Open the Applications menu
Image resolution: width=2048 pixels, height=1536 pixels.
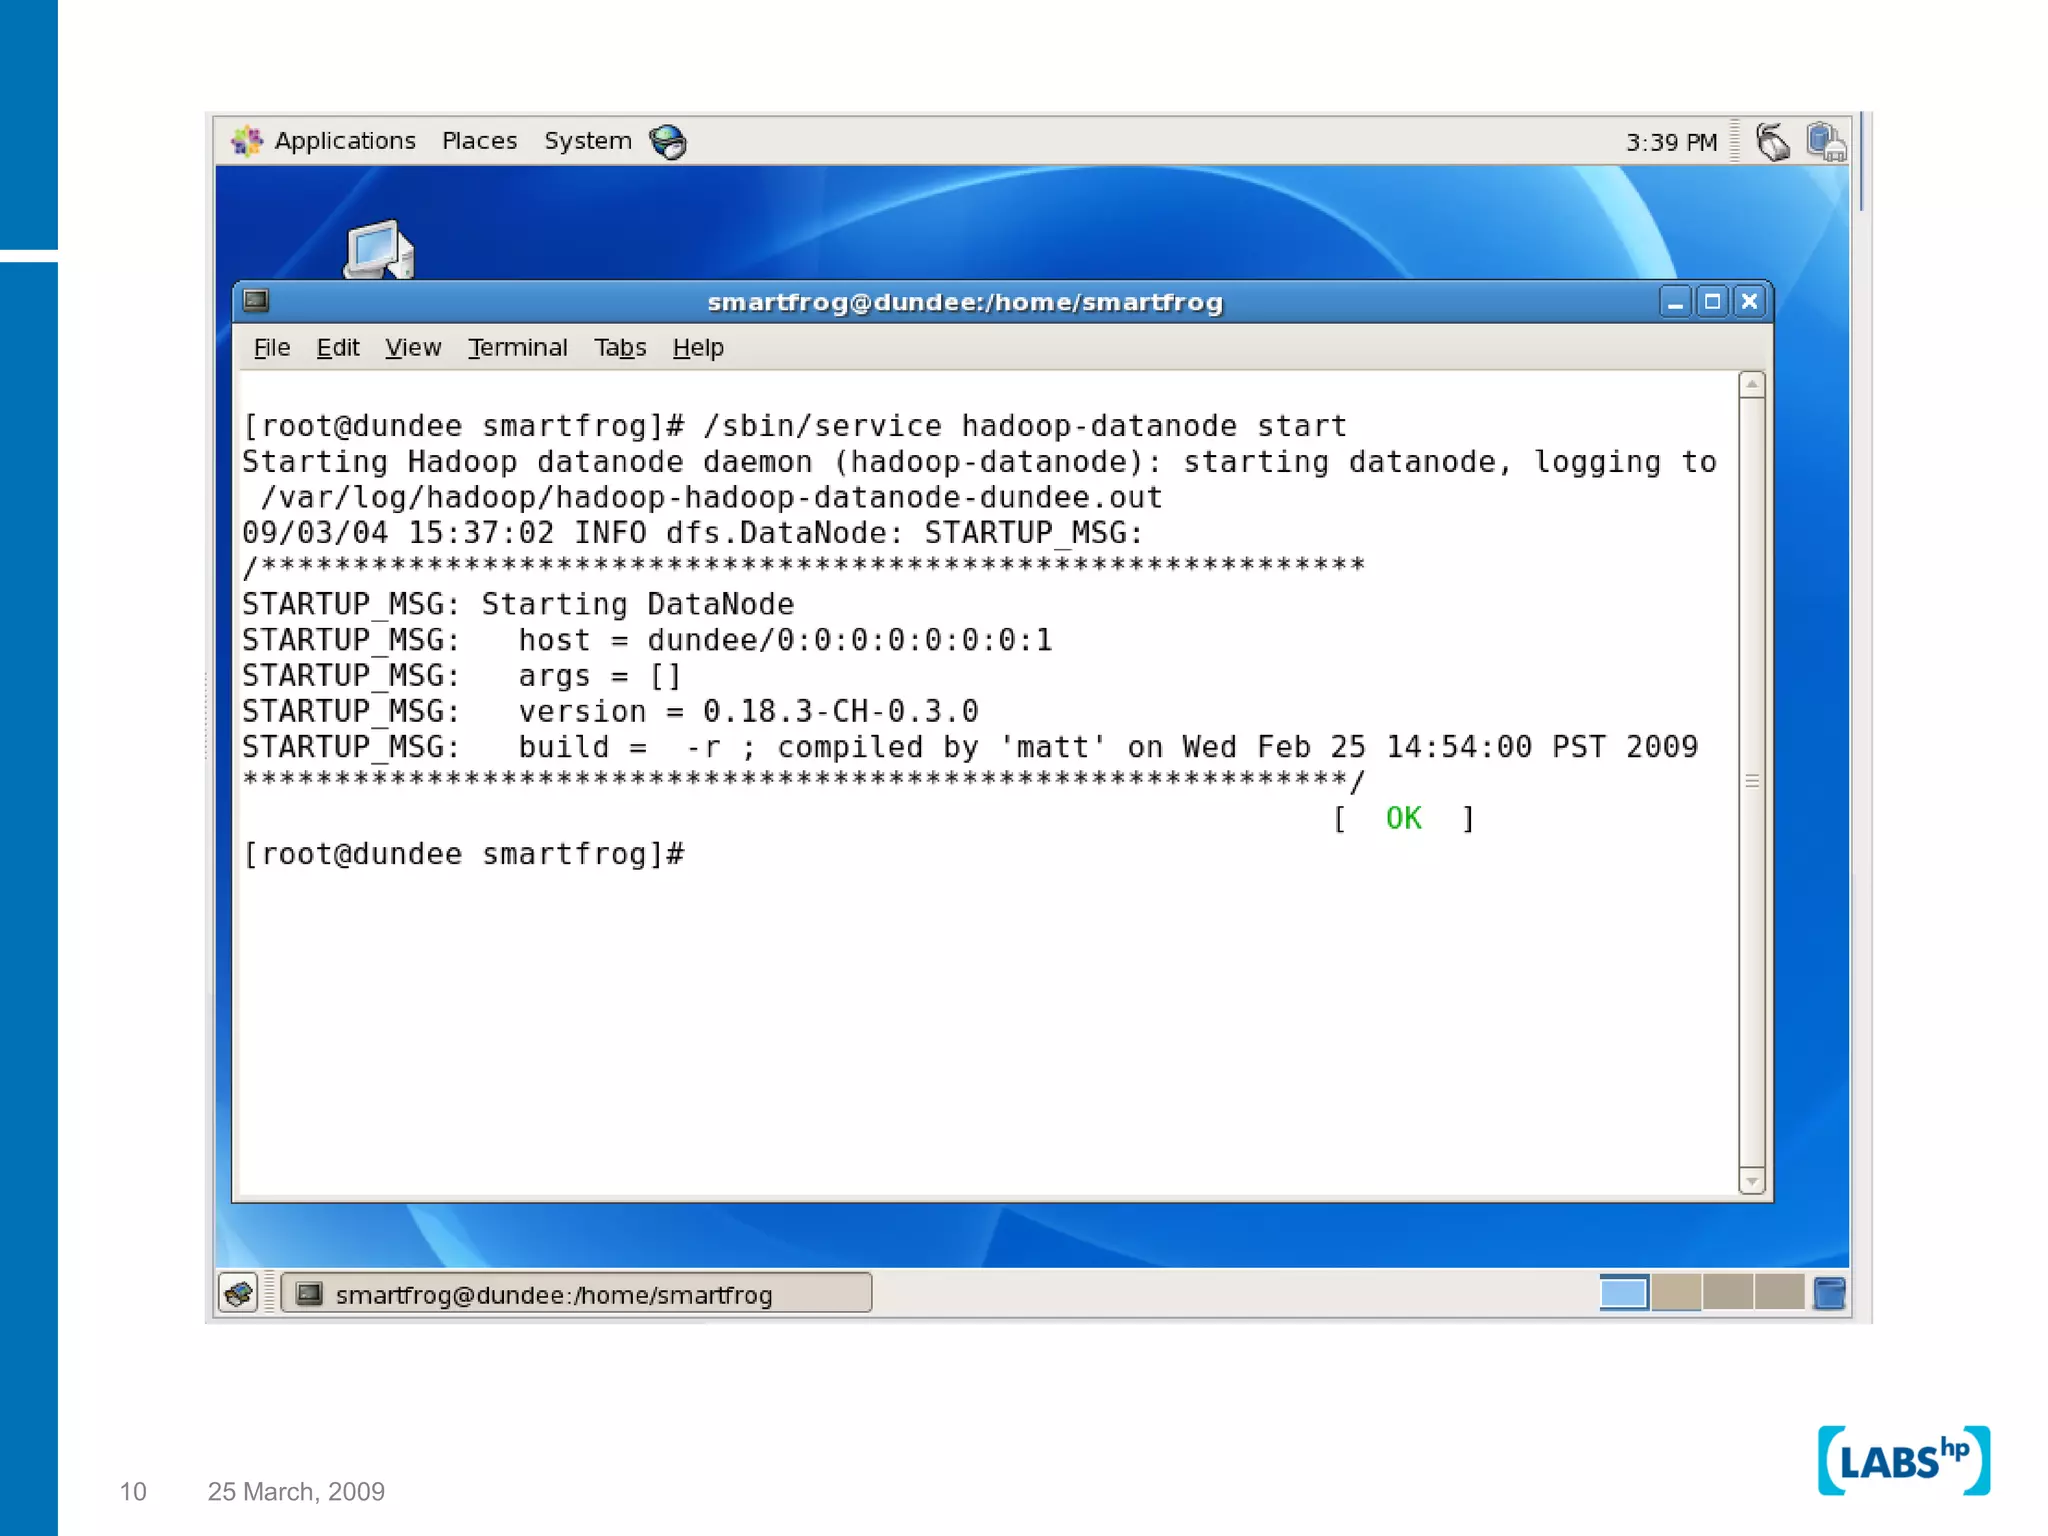pos(345,141)
